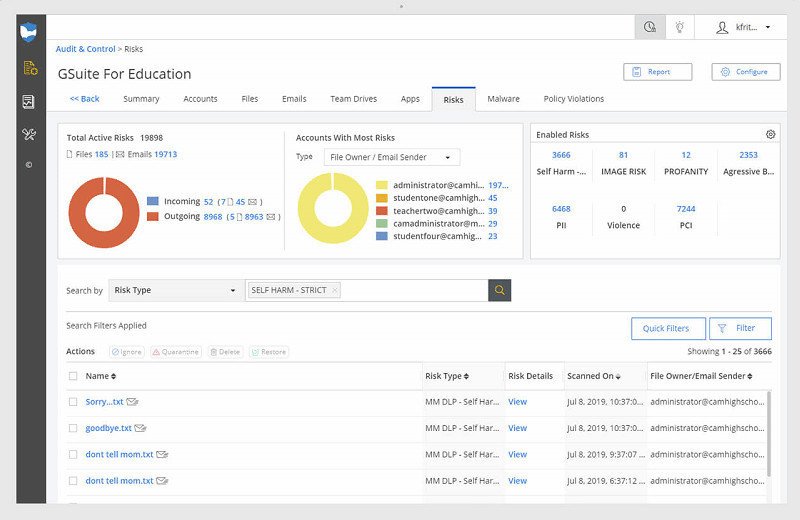Open the wrench and screwdriver tools icon

(29, 135)
